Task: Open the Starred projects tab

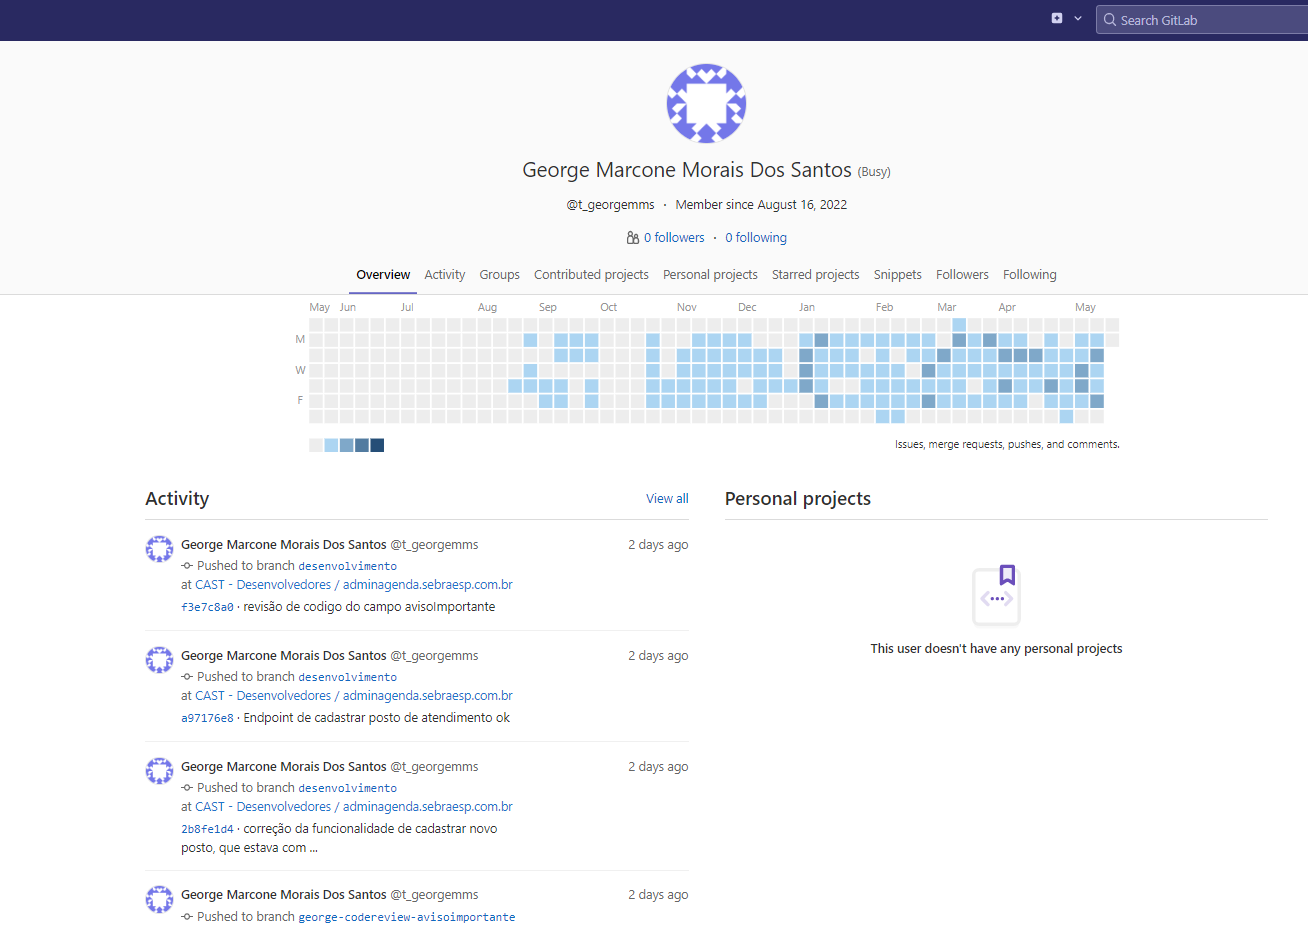Action: (x=815, y=275)
